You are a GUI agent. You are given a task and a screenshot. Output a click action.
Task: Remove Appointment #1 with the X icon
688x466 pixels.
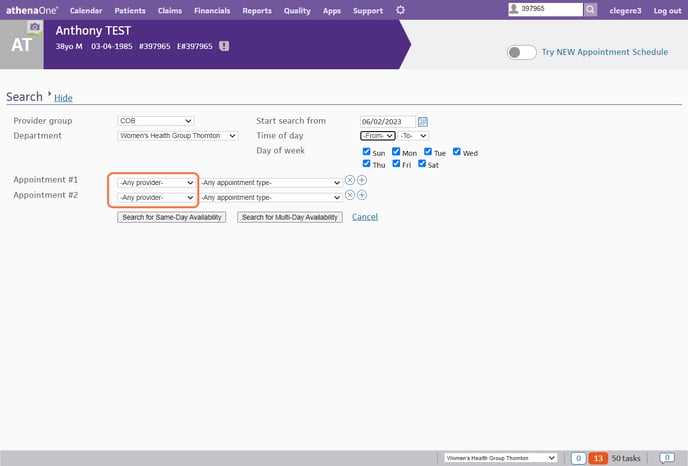click(350, 180)
